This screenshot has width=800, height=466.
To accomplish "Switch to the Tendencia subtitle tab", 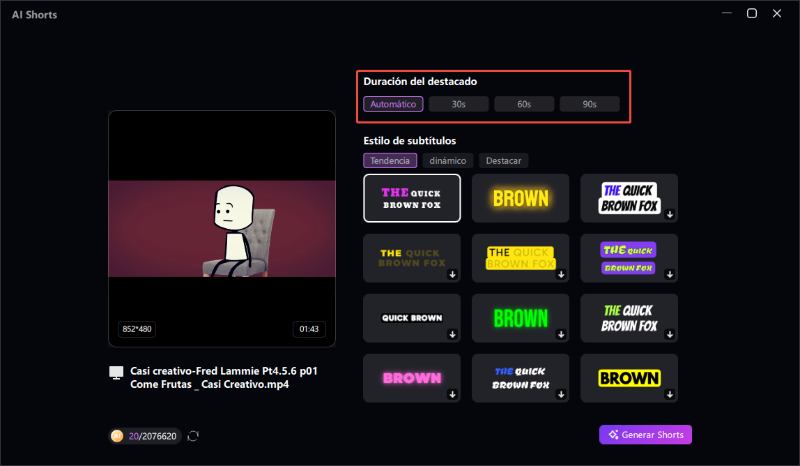I will (x=390, y=160).
